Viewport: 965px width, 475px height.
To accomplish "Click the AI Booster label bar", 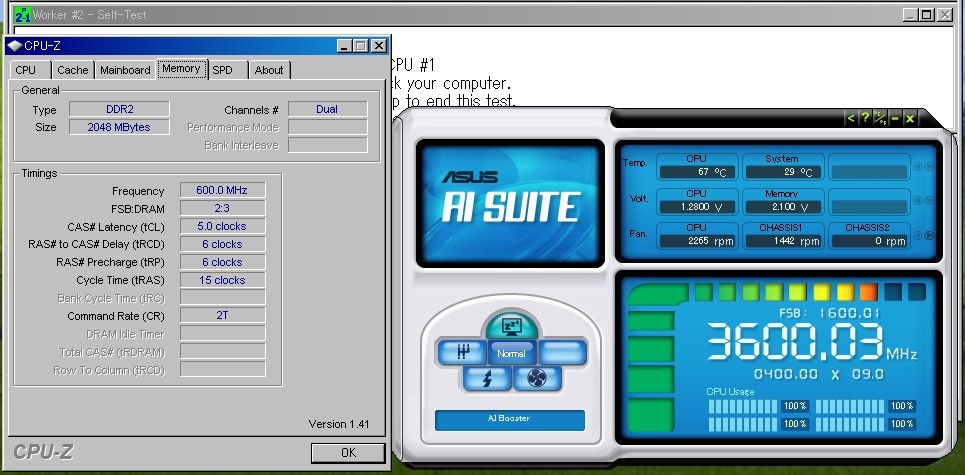I will 510,420.
